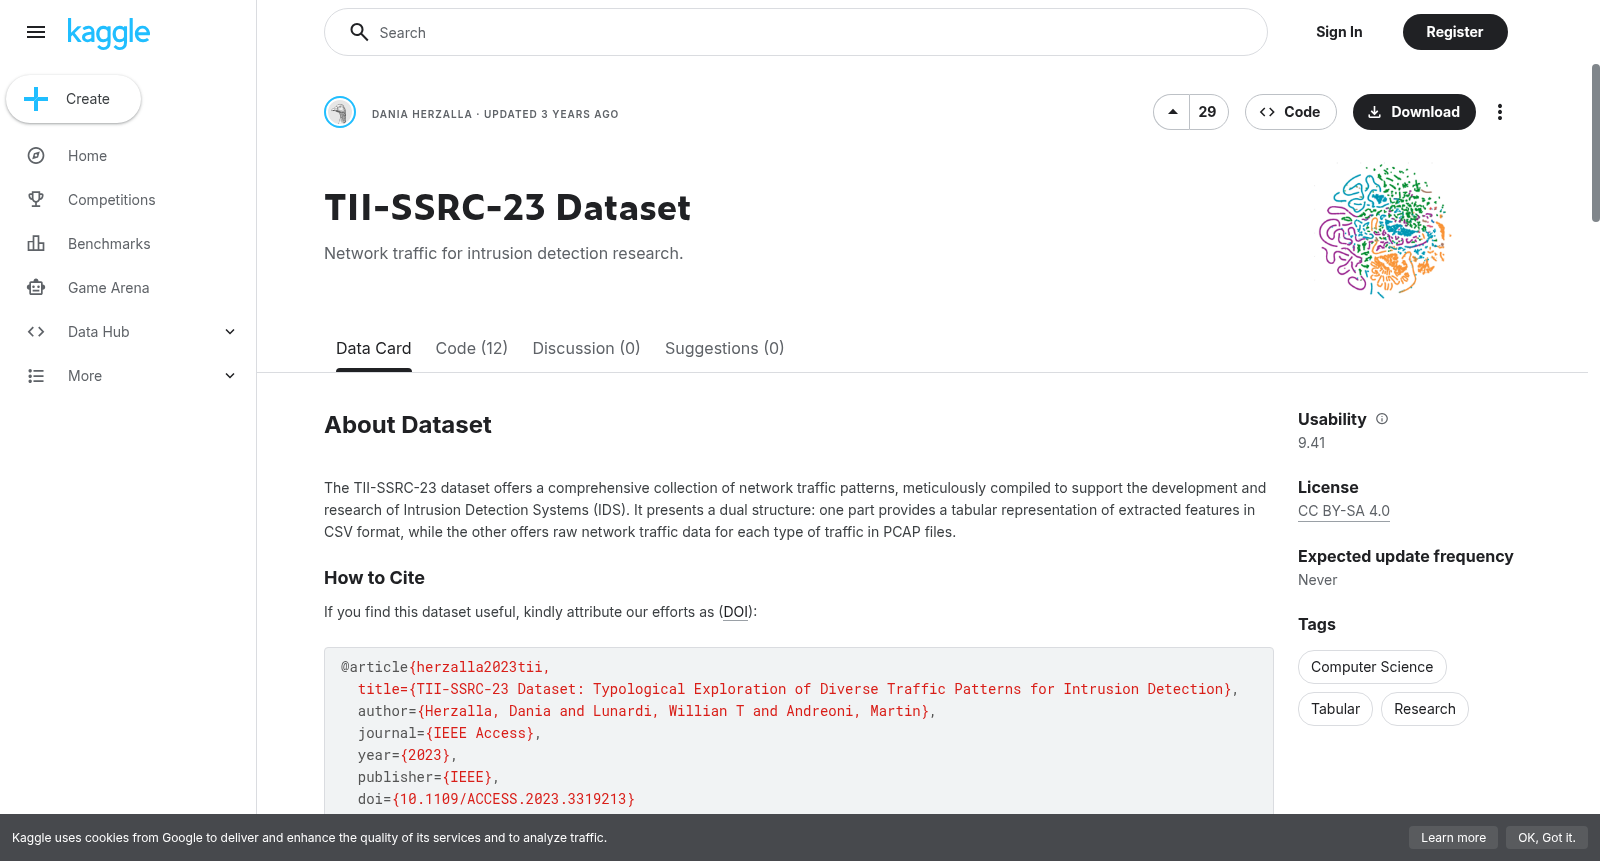Click Sign In

pyautogui.click(x=1339, y=32)
